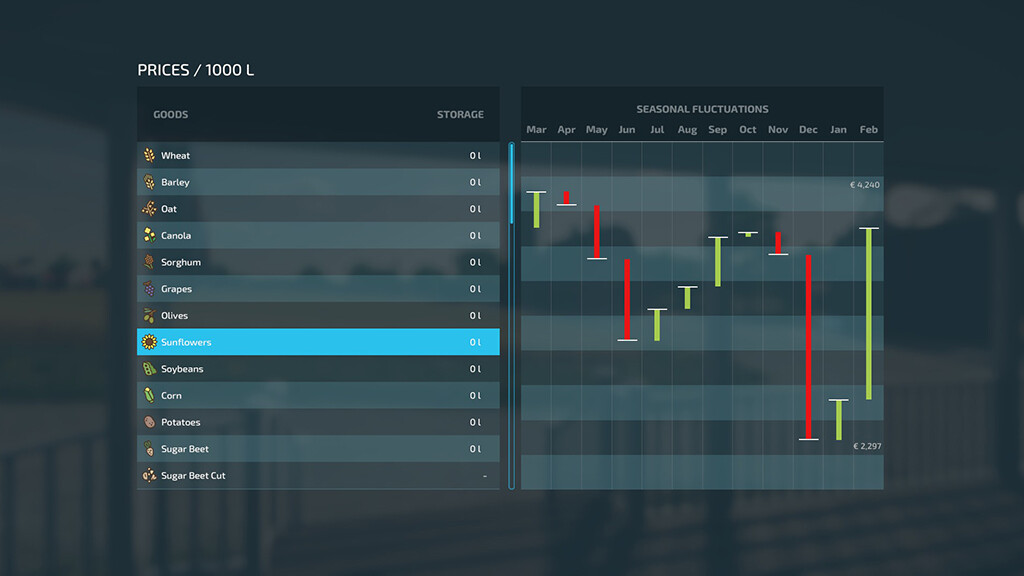This screenshot has height=576, width=1024.
Task: Click the Canola flower icon
Action: click(x=149, y=236)
